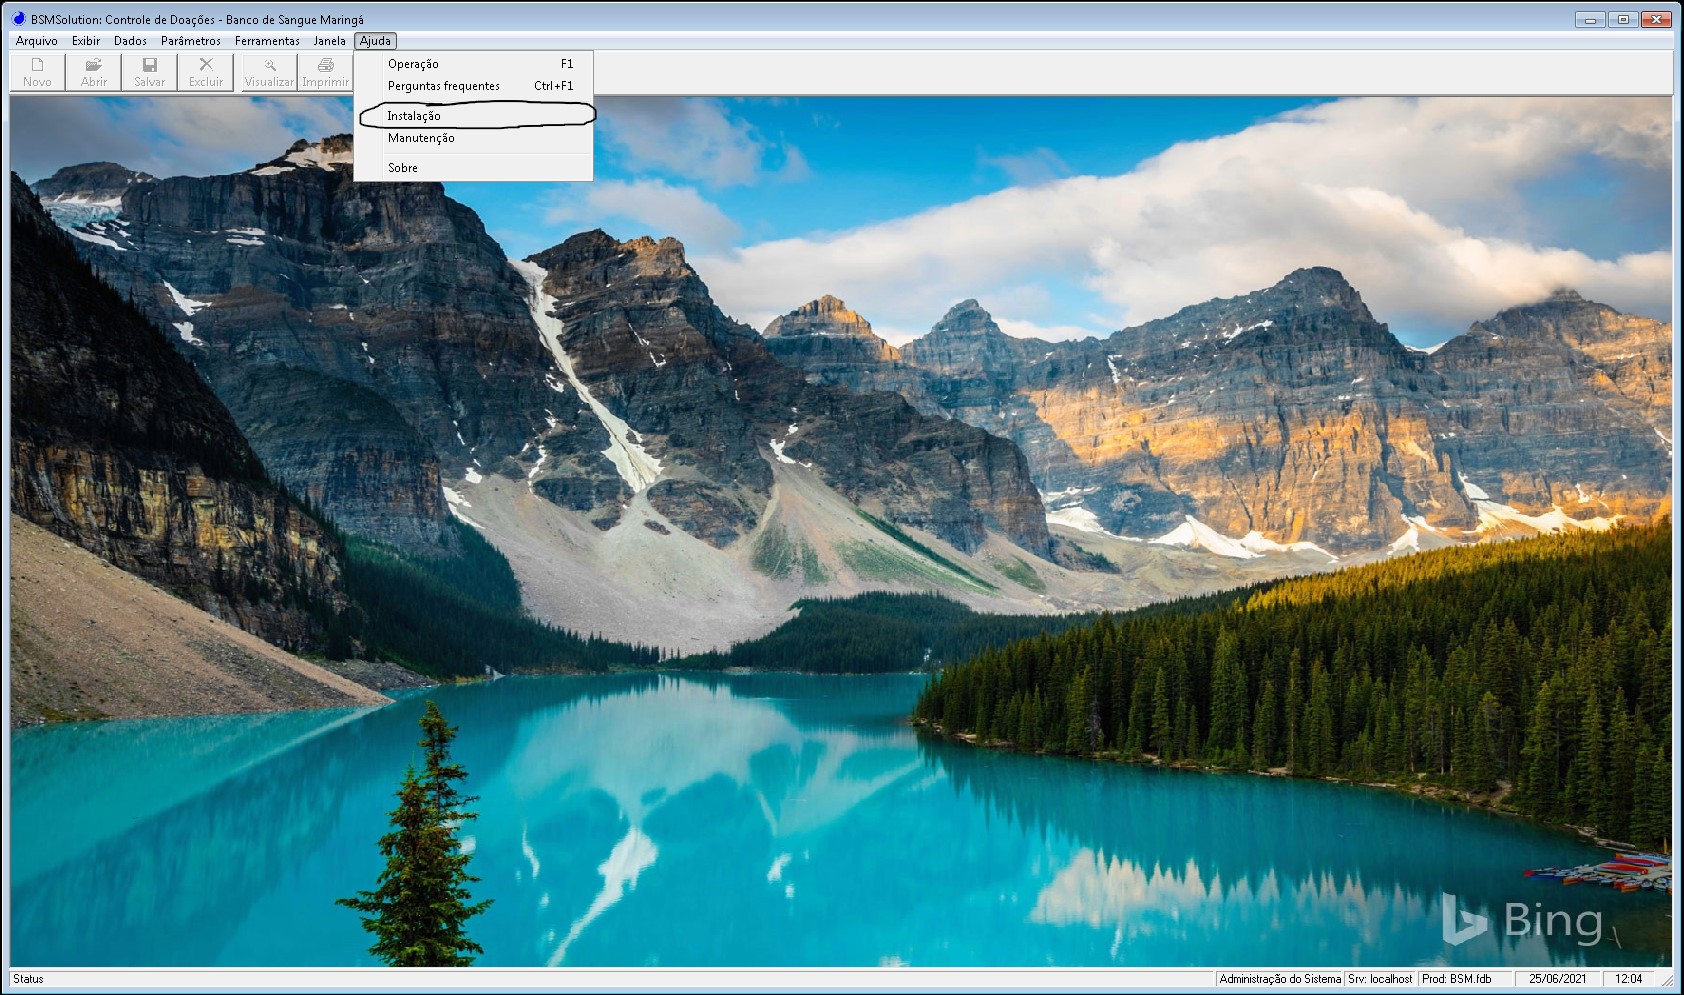
Task: Click the Administração do Sistema status panel
Action: tap(1279, 979)
